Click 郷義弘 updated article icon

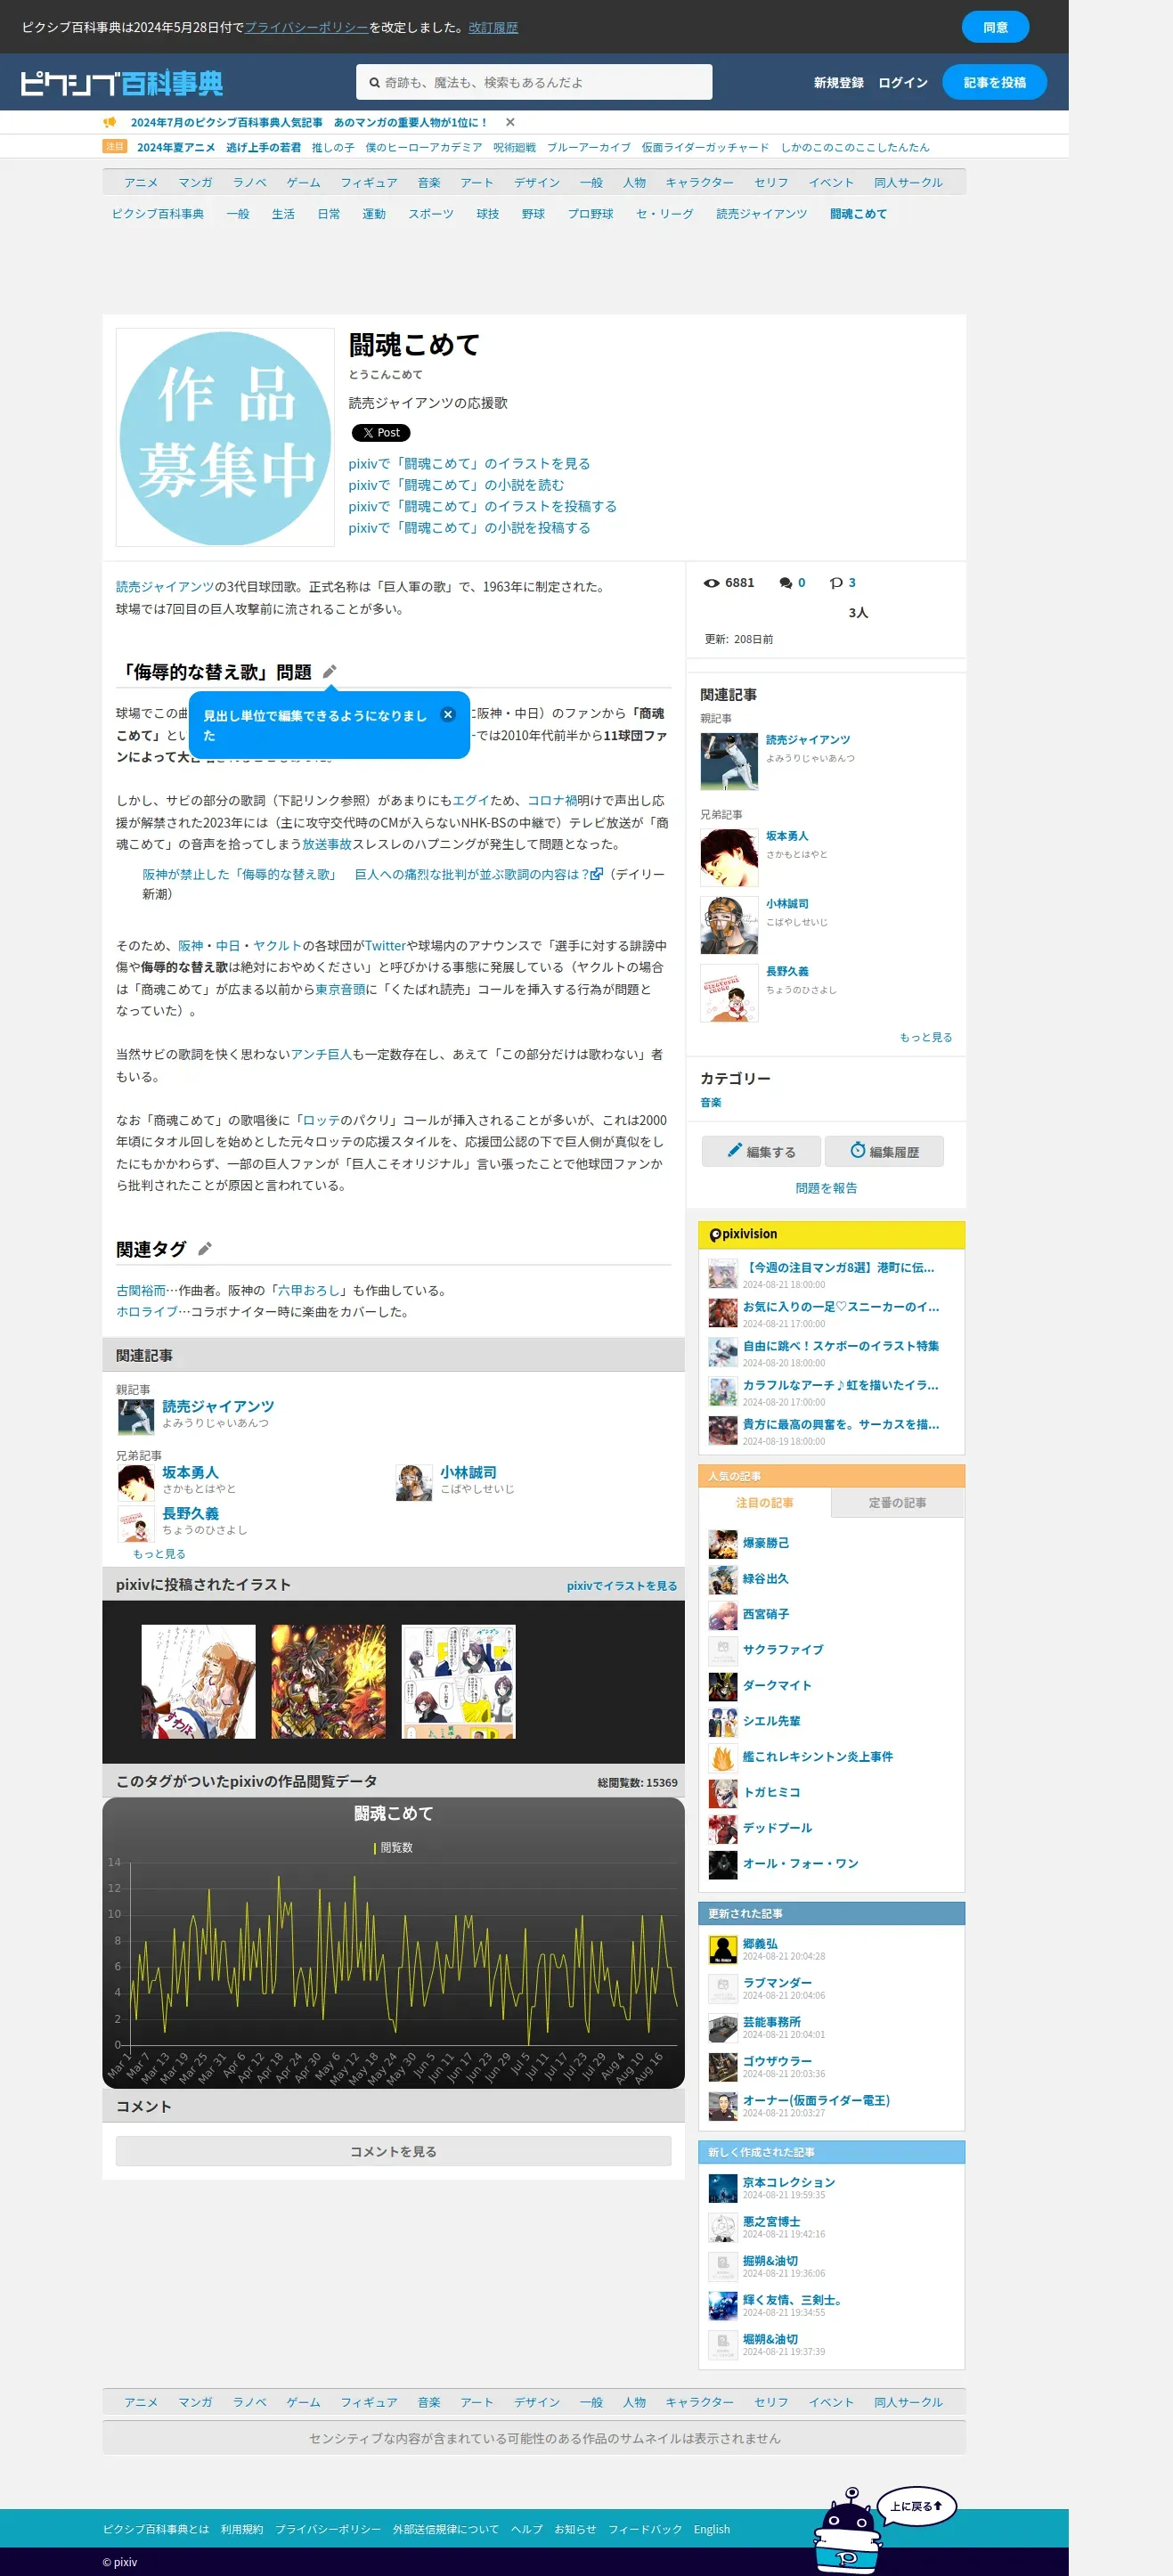click(722, 1950)
